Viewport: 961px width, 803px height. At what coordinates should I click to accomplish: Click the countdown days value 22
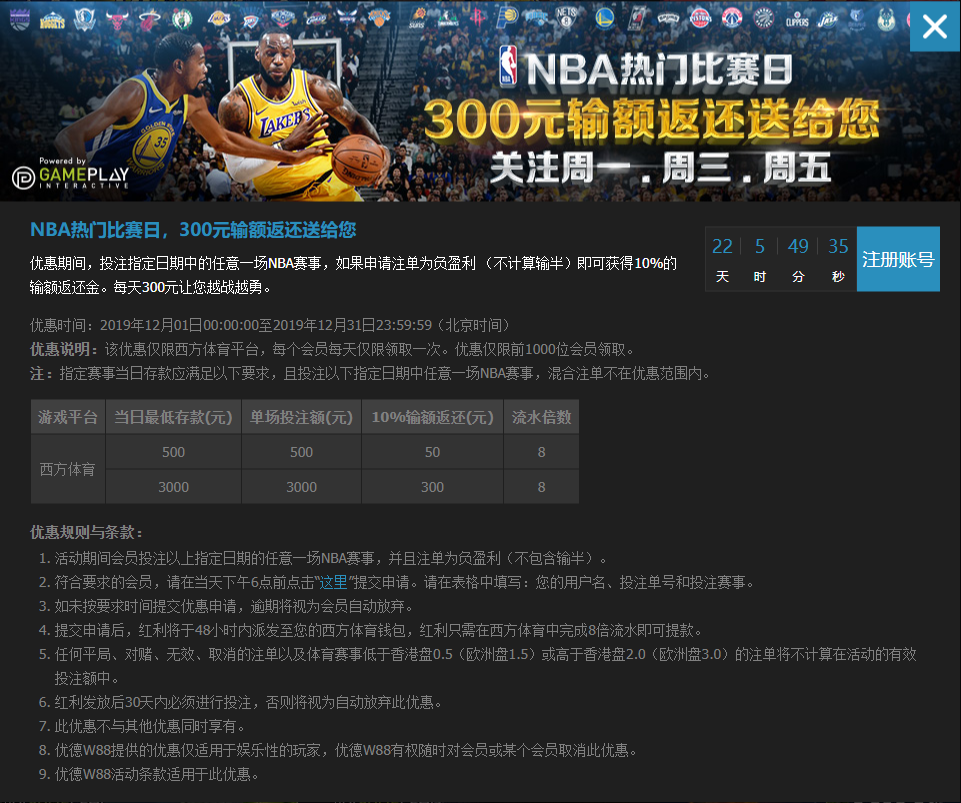coord(722,246)
